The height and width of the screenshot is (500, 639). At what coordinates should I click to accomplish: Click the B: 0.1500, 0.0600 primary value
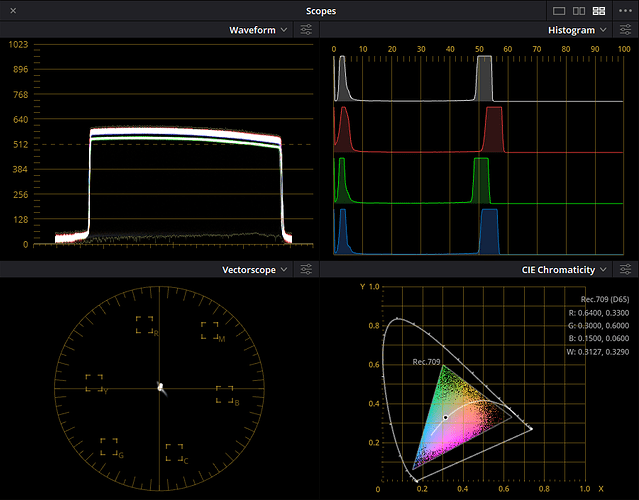599,338
